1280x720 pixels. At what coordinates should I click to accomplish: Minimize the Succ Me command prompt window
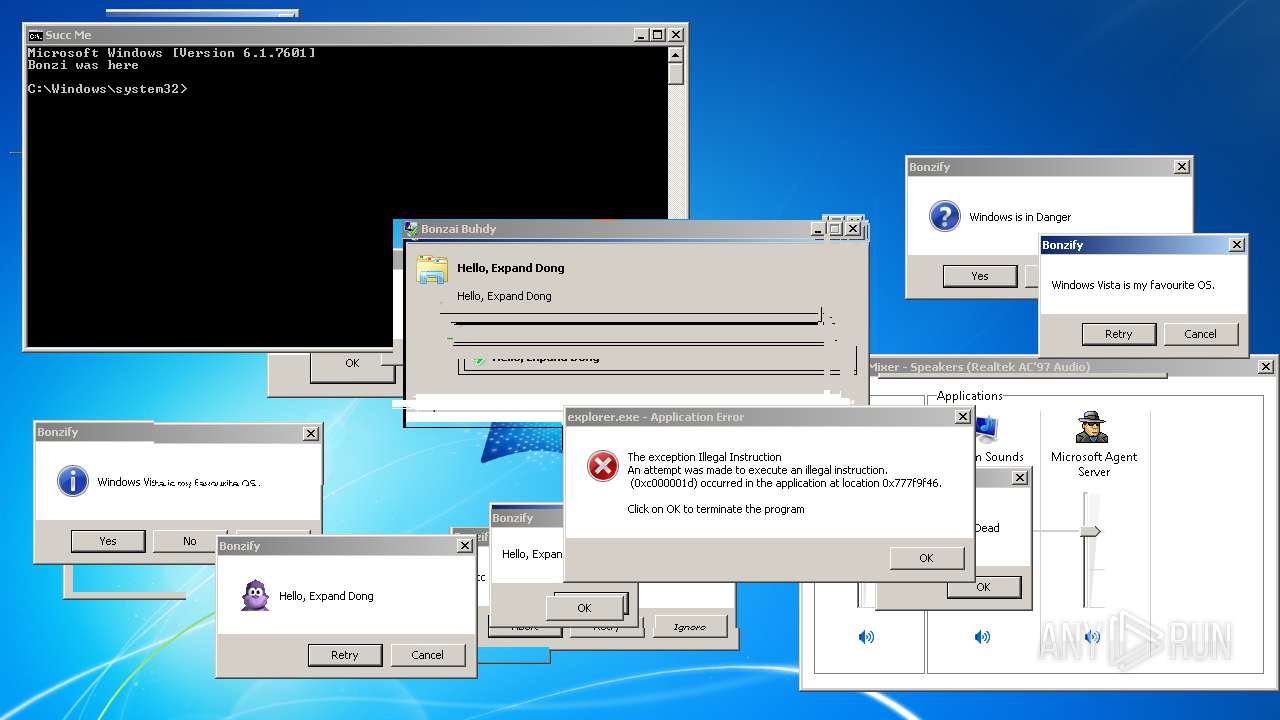[x=642, y=35]
